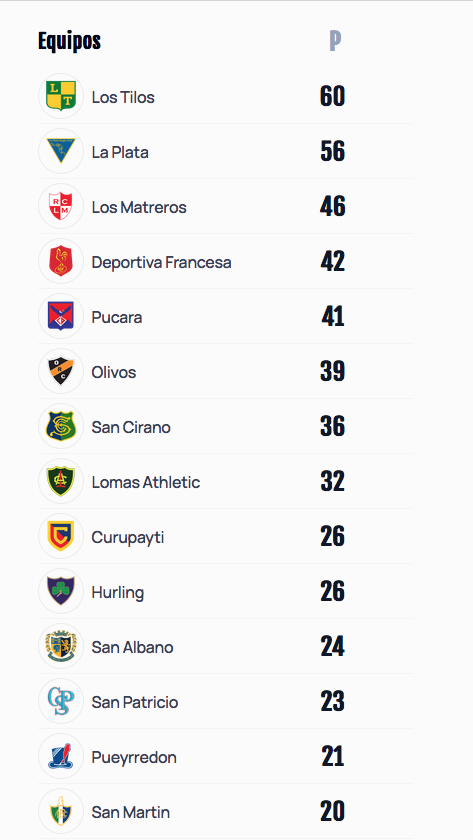Image resolution: width=473 pixels, height=840 pixels.
Task: Open the Los Tilos team name link
Action: pos(123,97)
